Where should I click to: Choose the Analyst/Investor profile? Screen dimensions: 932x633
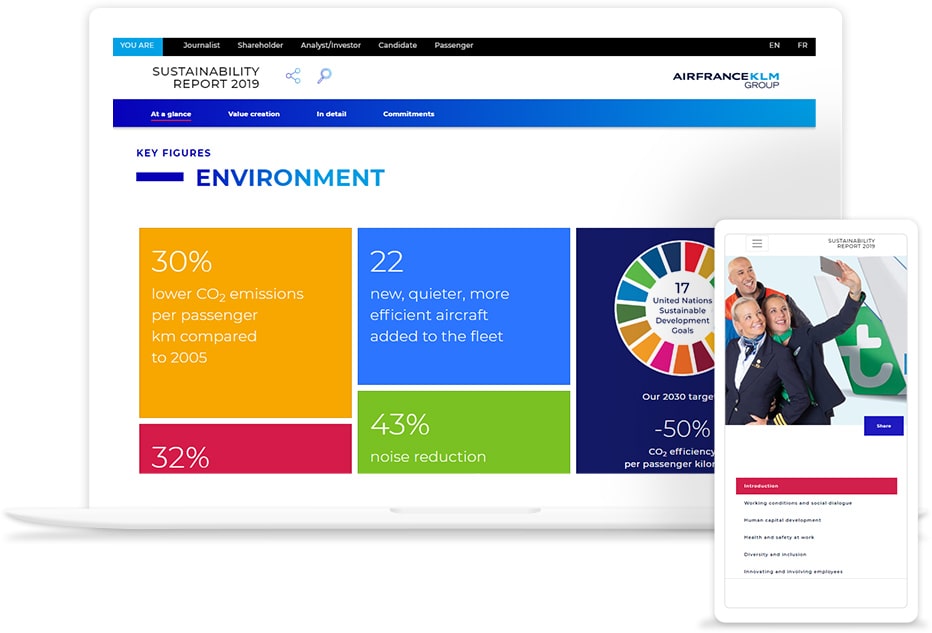[x=330, y=46]
